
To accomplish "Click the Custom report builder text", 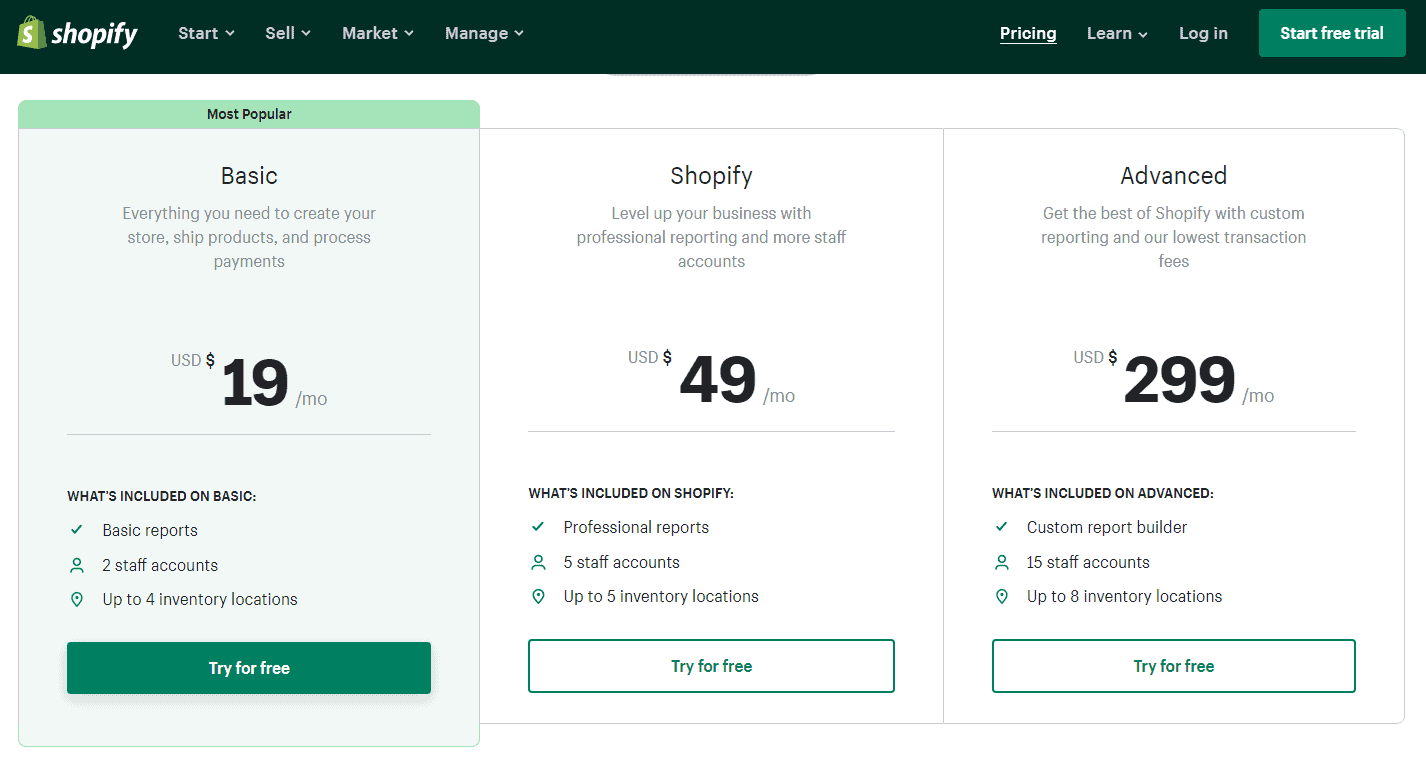I will (1107, 527).
